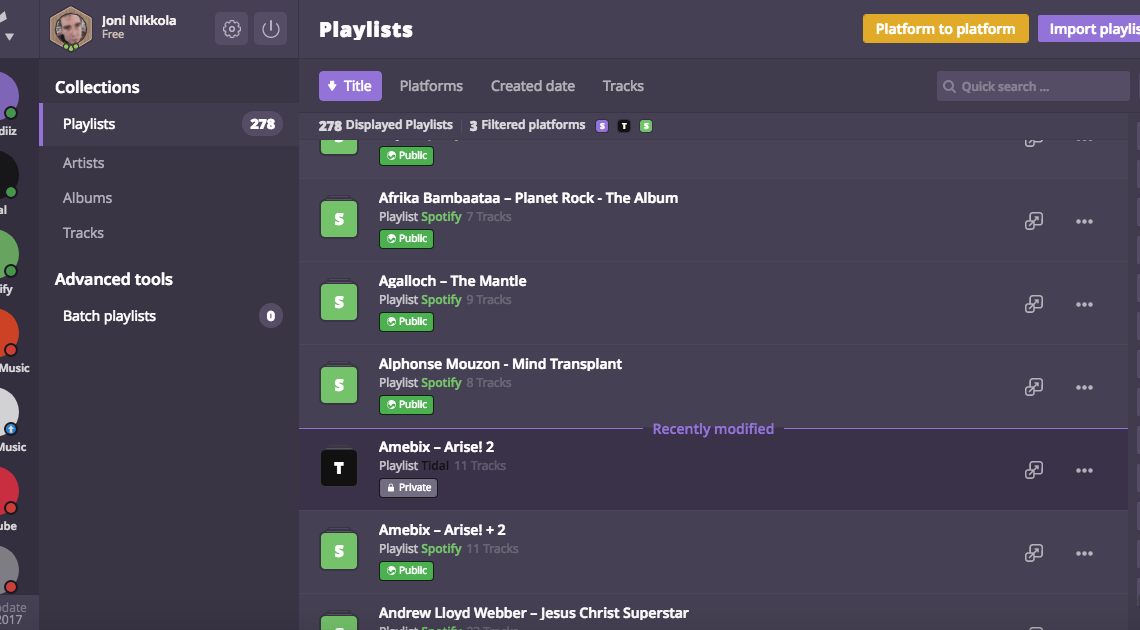The height and width of the screenshot is (630, 1140).
Task: Toggle Private badge on Amebix – Arise! 2
Action: 408,488
